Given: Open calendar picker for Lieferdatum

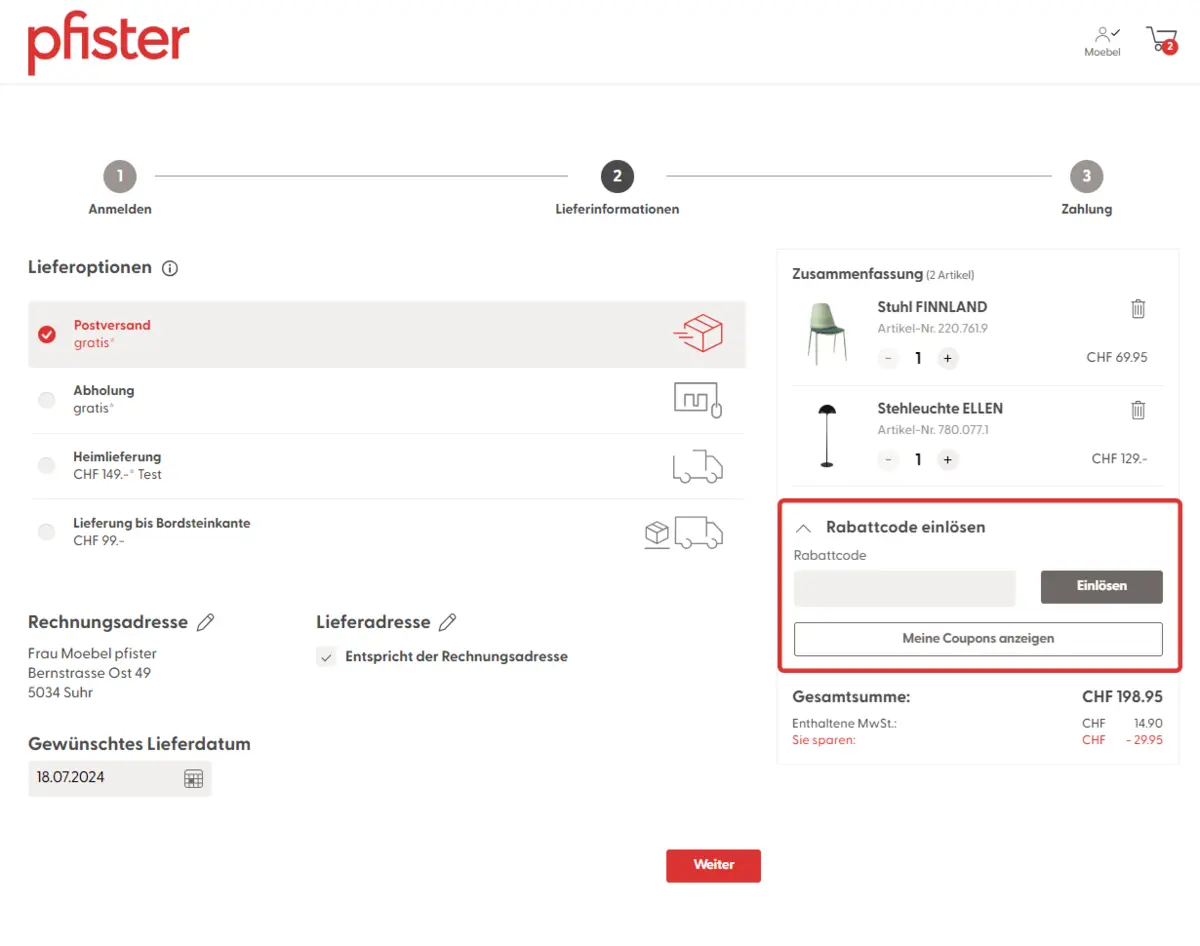Looking at the screenshot, I should click(193, 778).
